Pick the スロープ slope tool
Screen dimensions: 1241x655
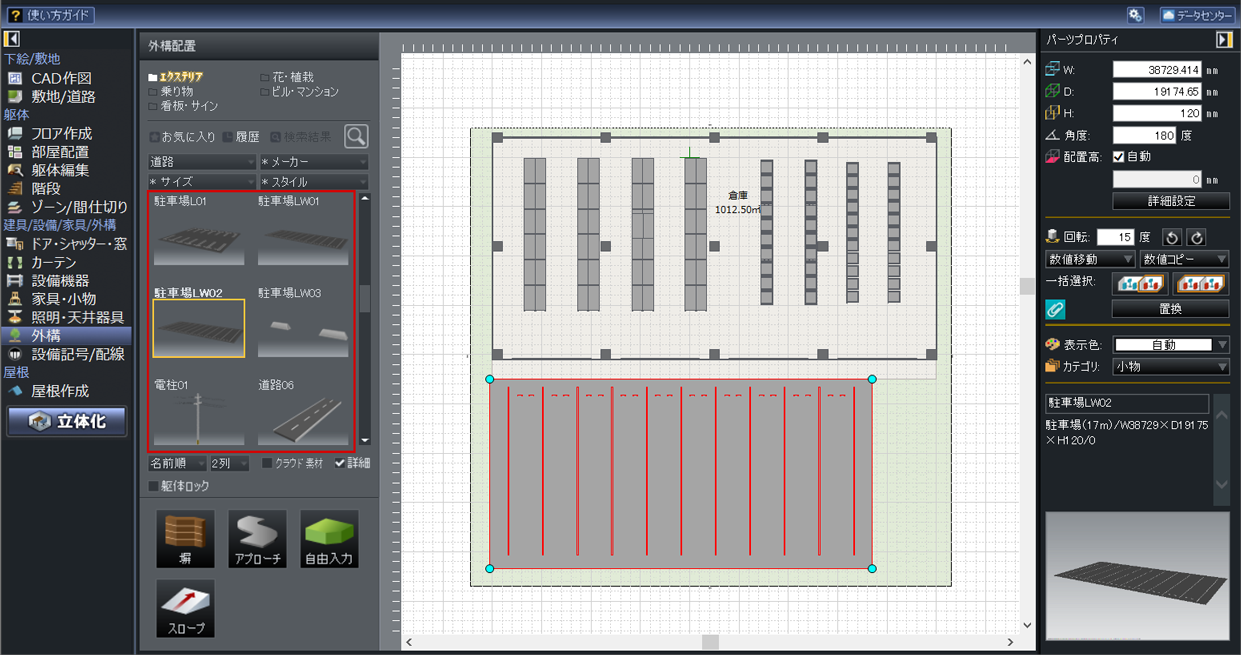pos(185,609)
